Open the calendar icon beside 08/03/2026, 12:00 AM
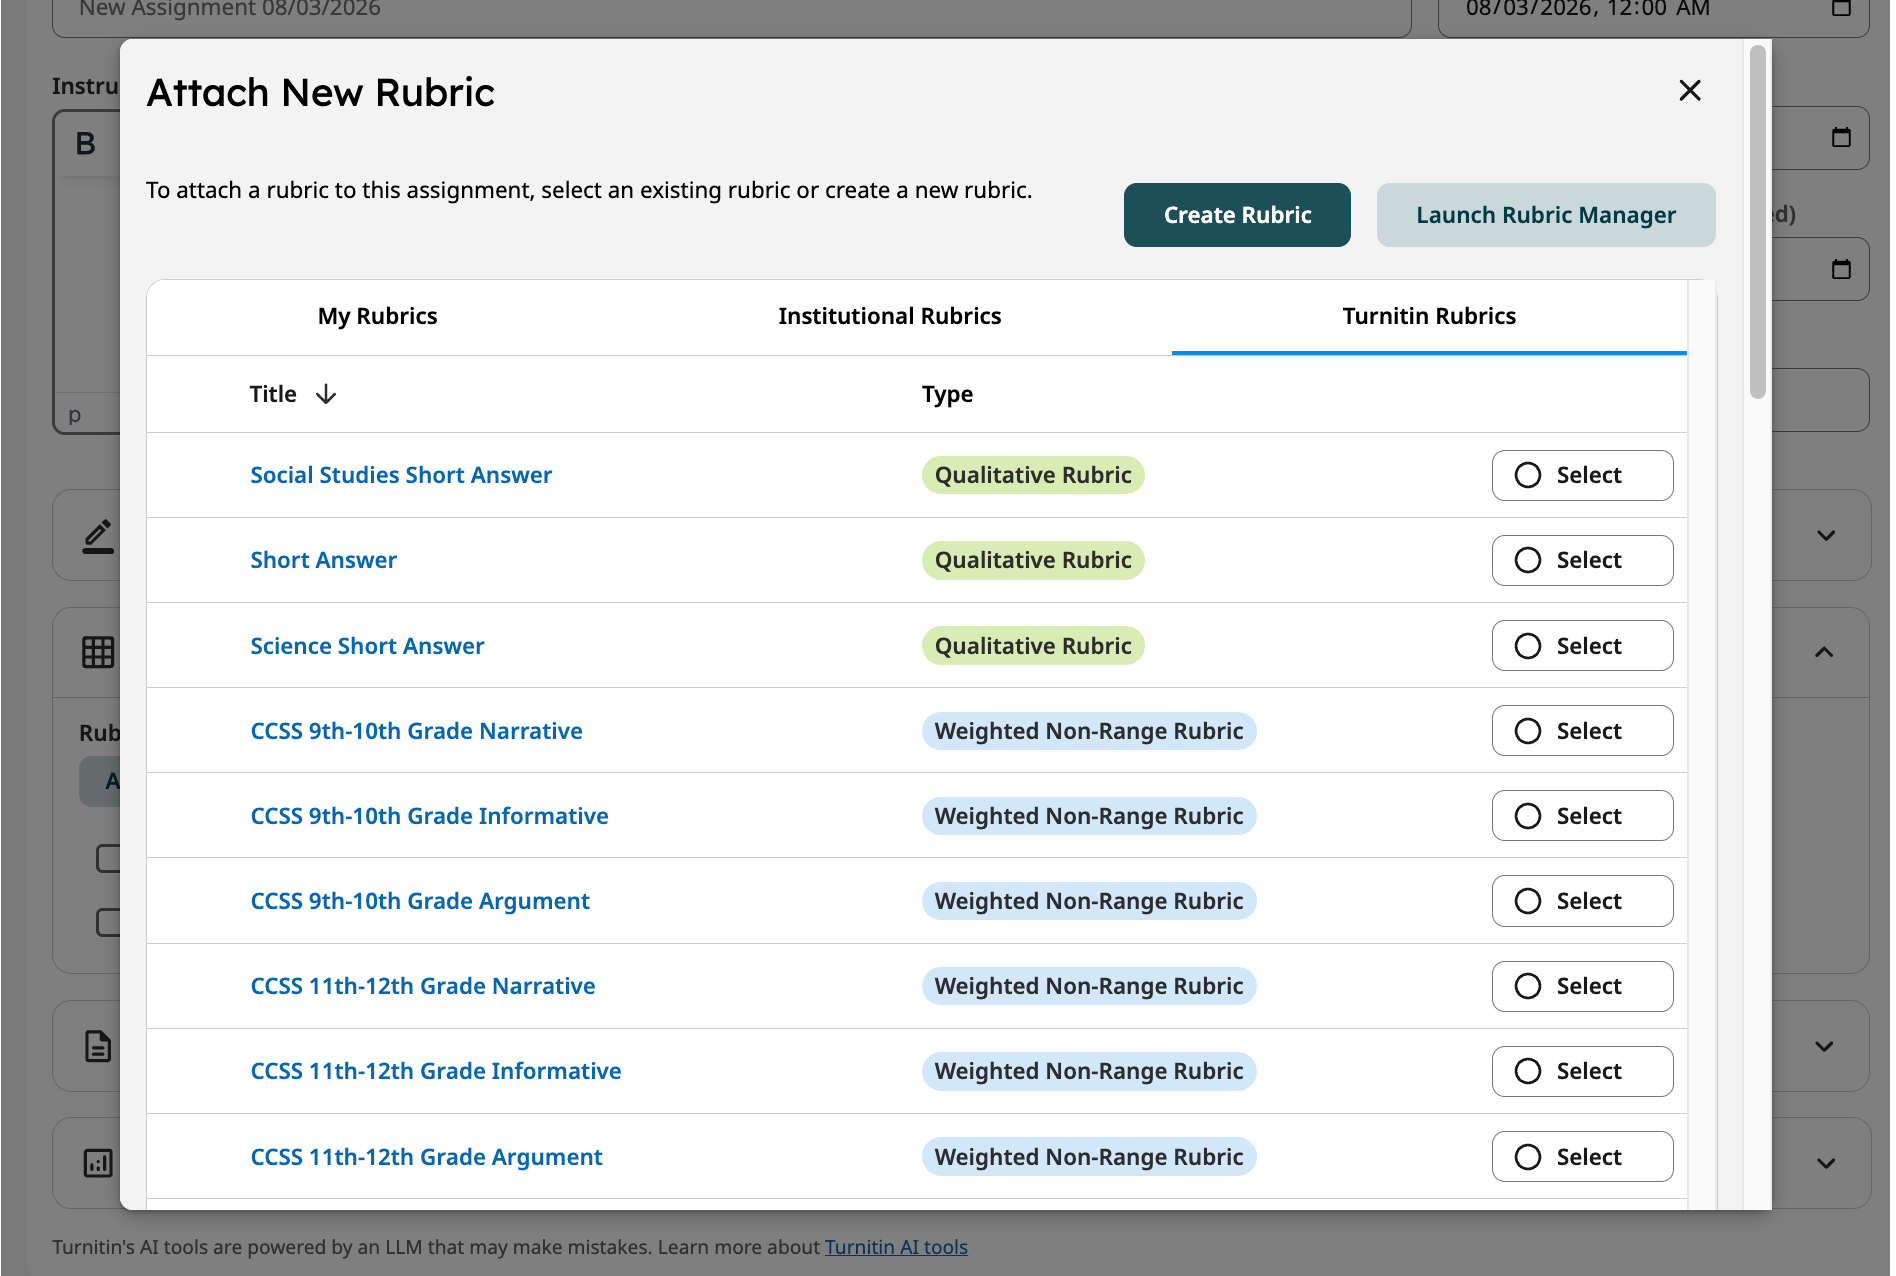 click(1841, 8)
